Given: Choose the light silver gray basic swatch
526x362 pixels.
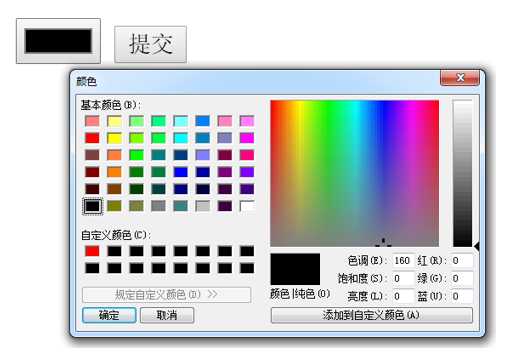Looking at the screenshot, I should (x=203, y=206).
